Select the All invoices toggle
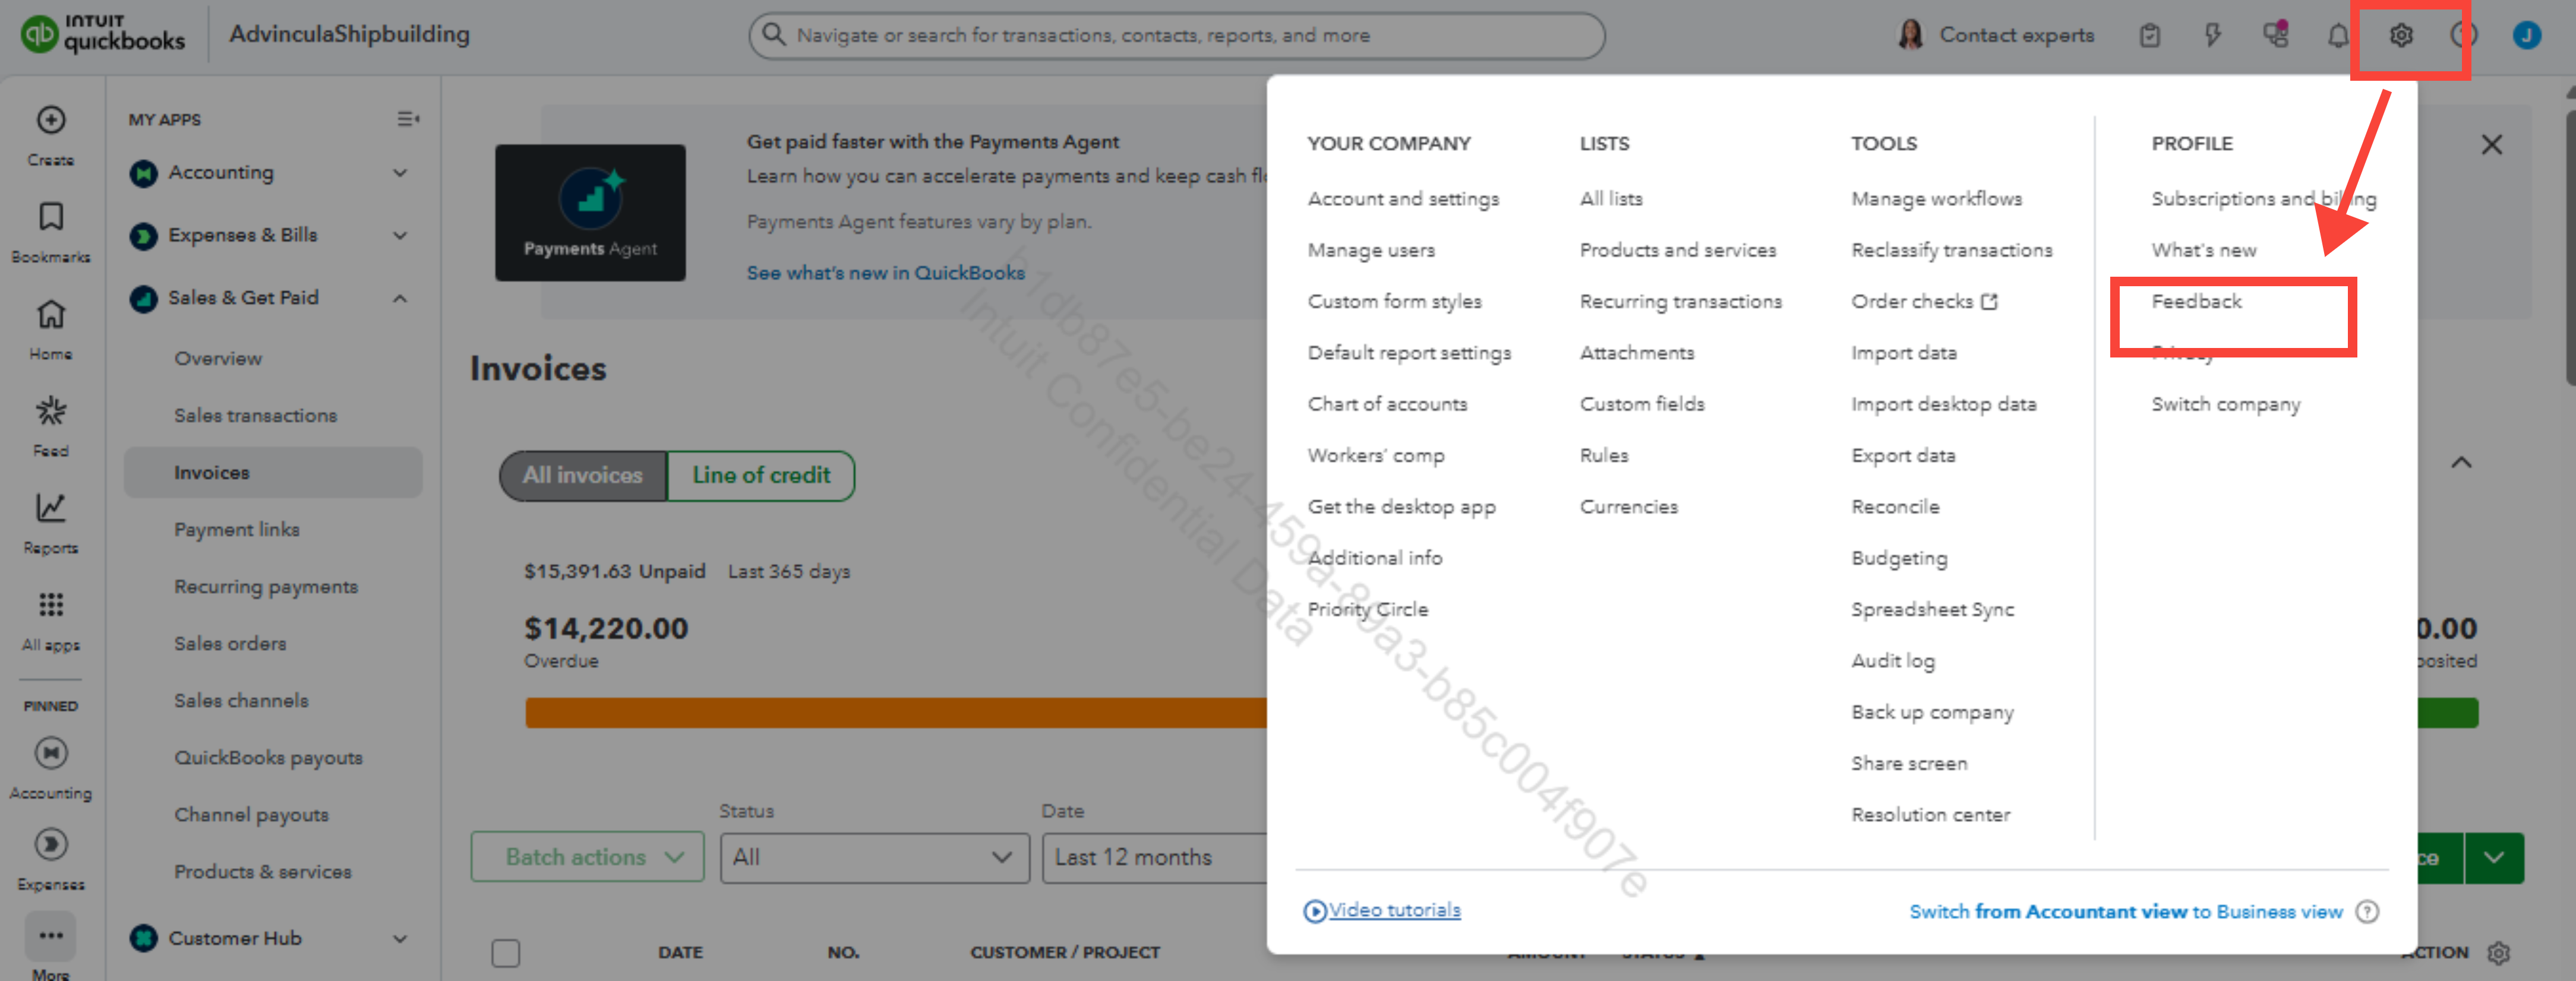The height and width of the screenshot is (981, 2576). (583, 475)
